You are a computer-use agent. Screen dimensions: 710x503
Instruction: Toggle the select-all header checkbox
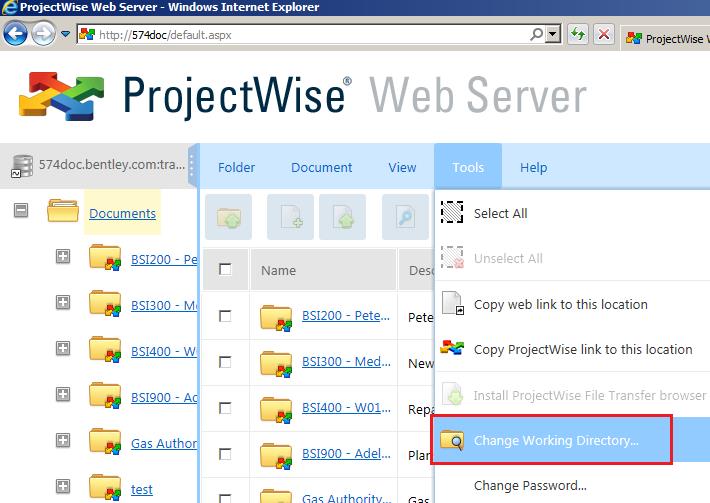[x=225, y=269]
